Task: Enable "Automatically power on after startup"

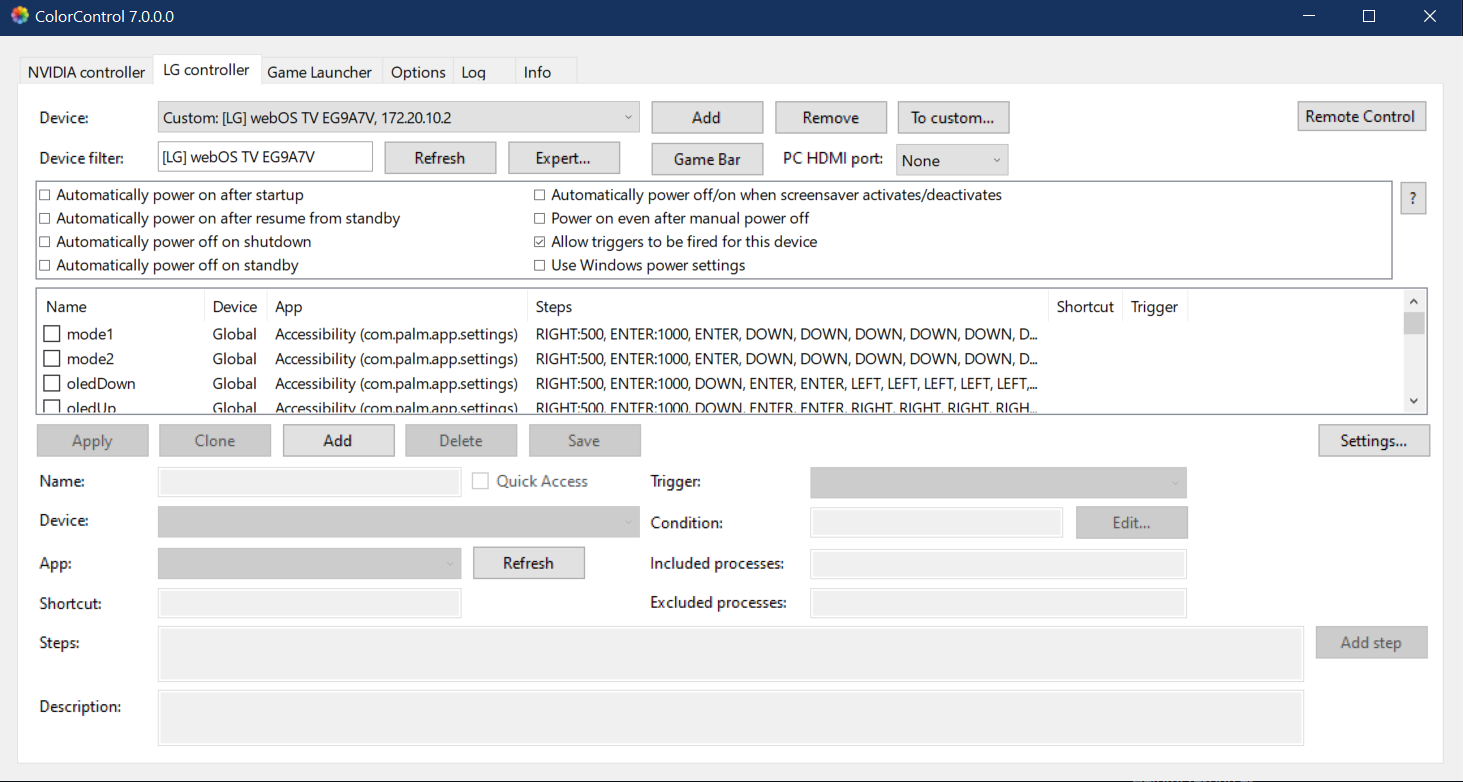Action: point(44,194)
